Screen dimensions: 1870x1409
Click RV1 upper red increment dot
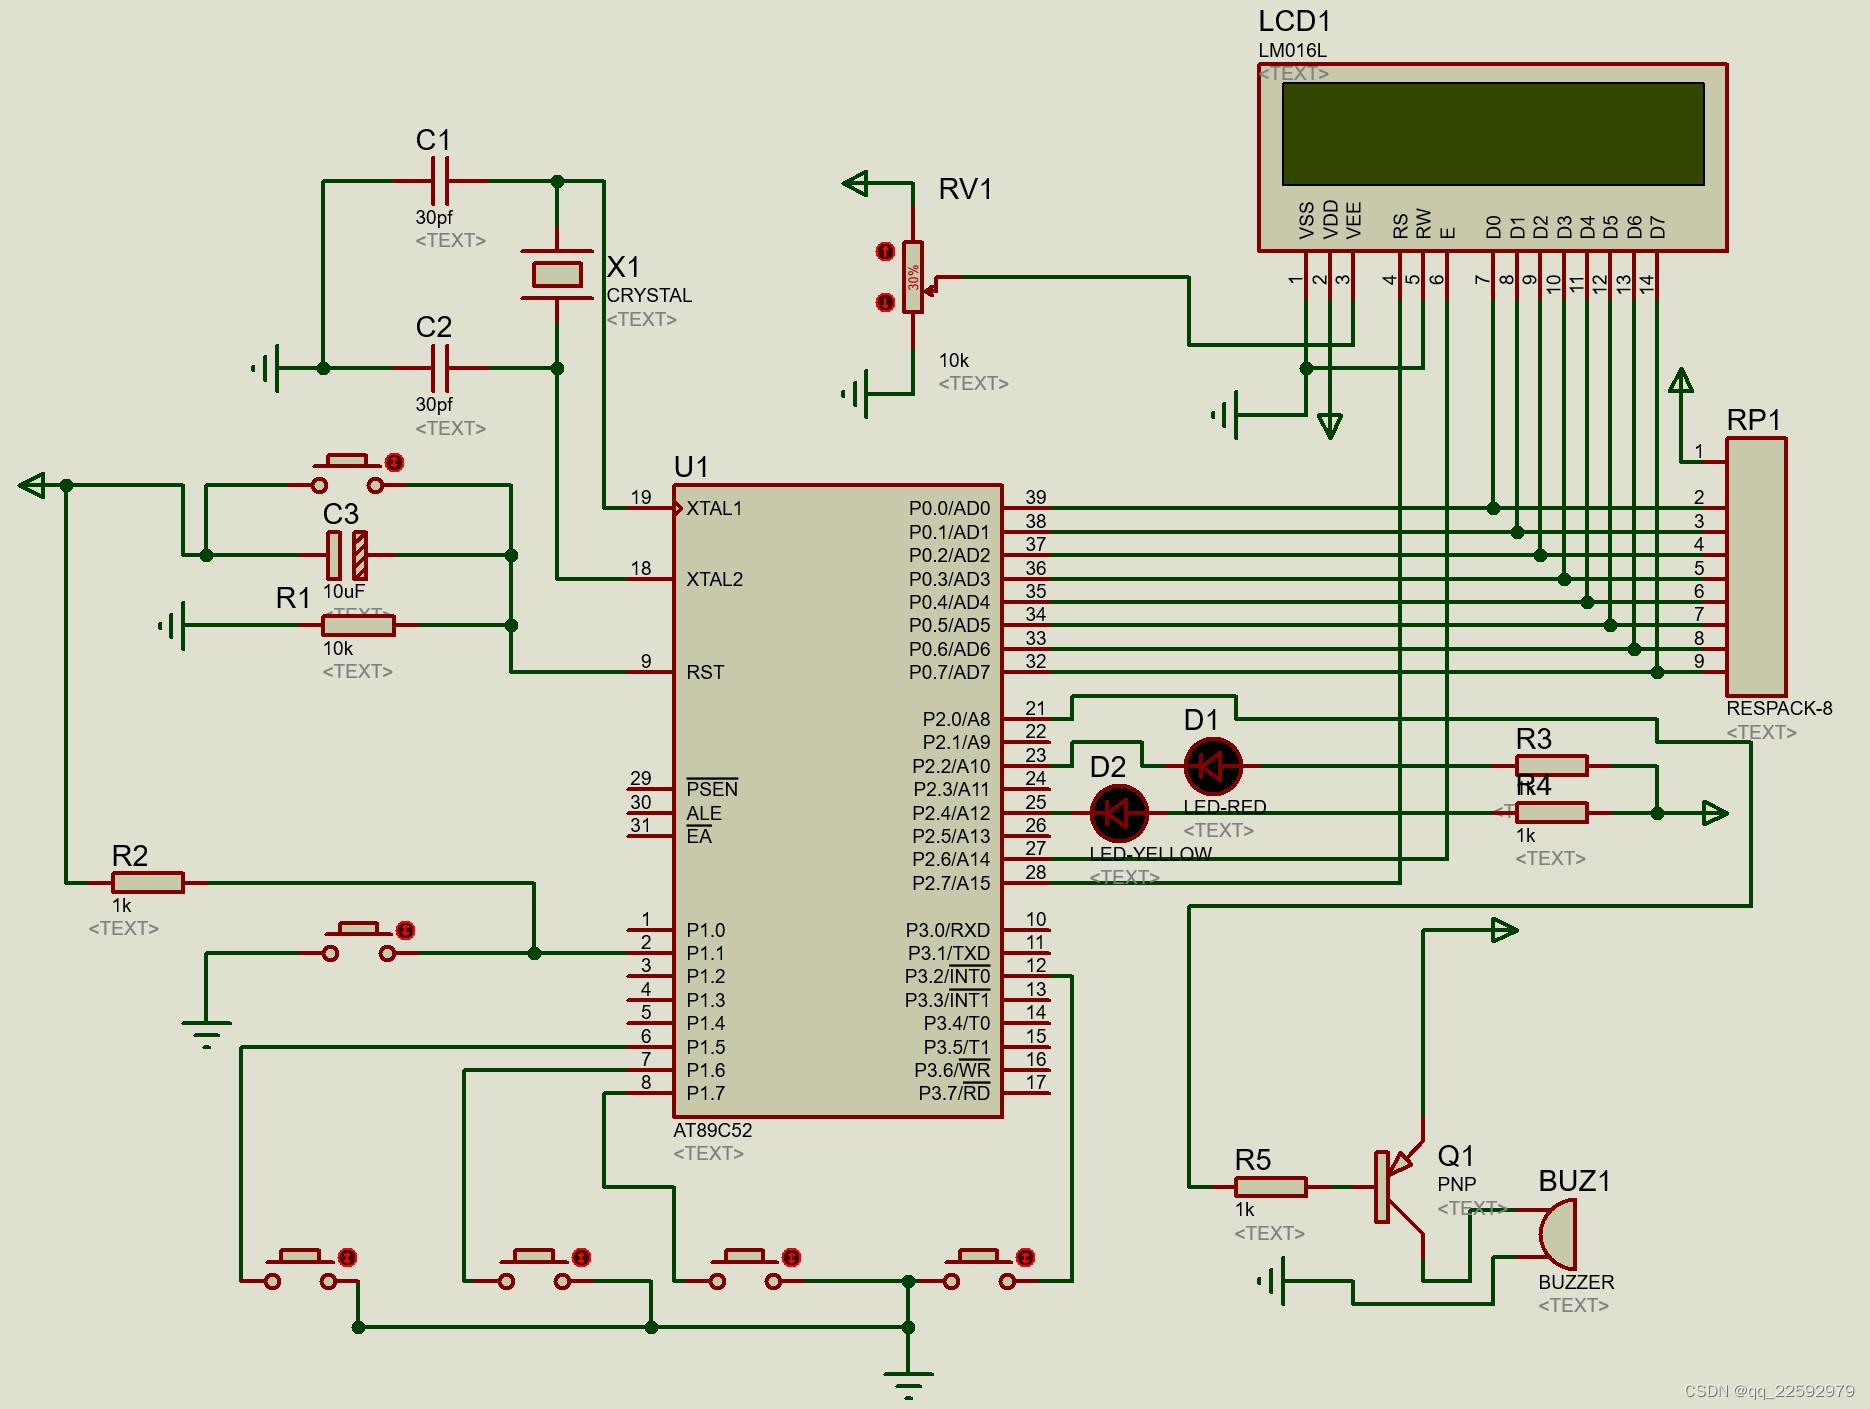pos(885,251)
